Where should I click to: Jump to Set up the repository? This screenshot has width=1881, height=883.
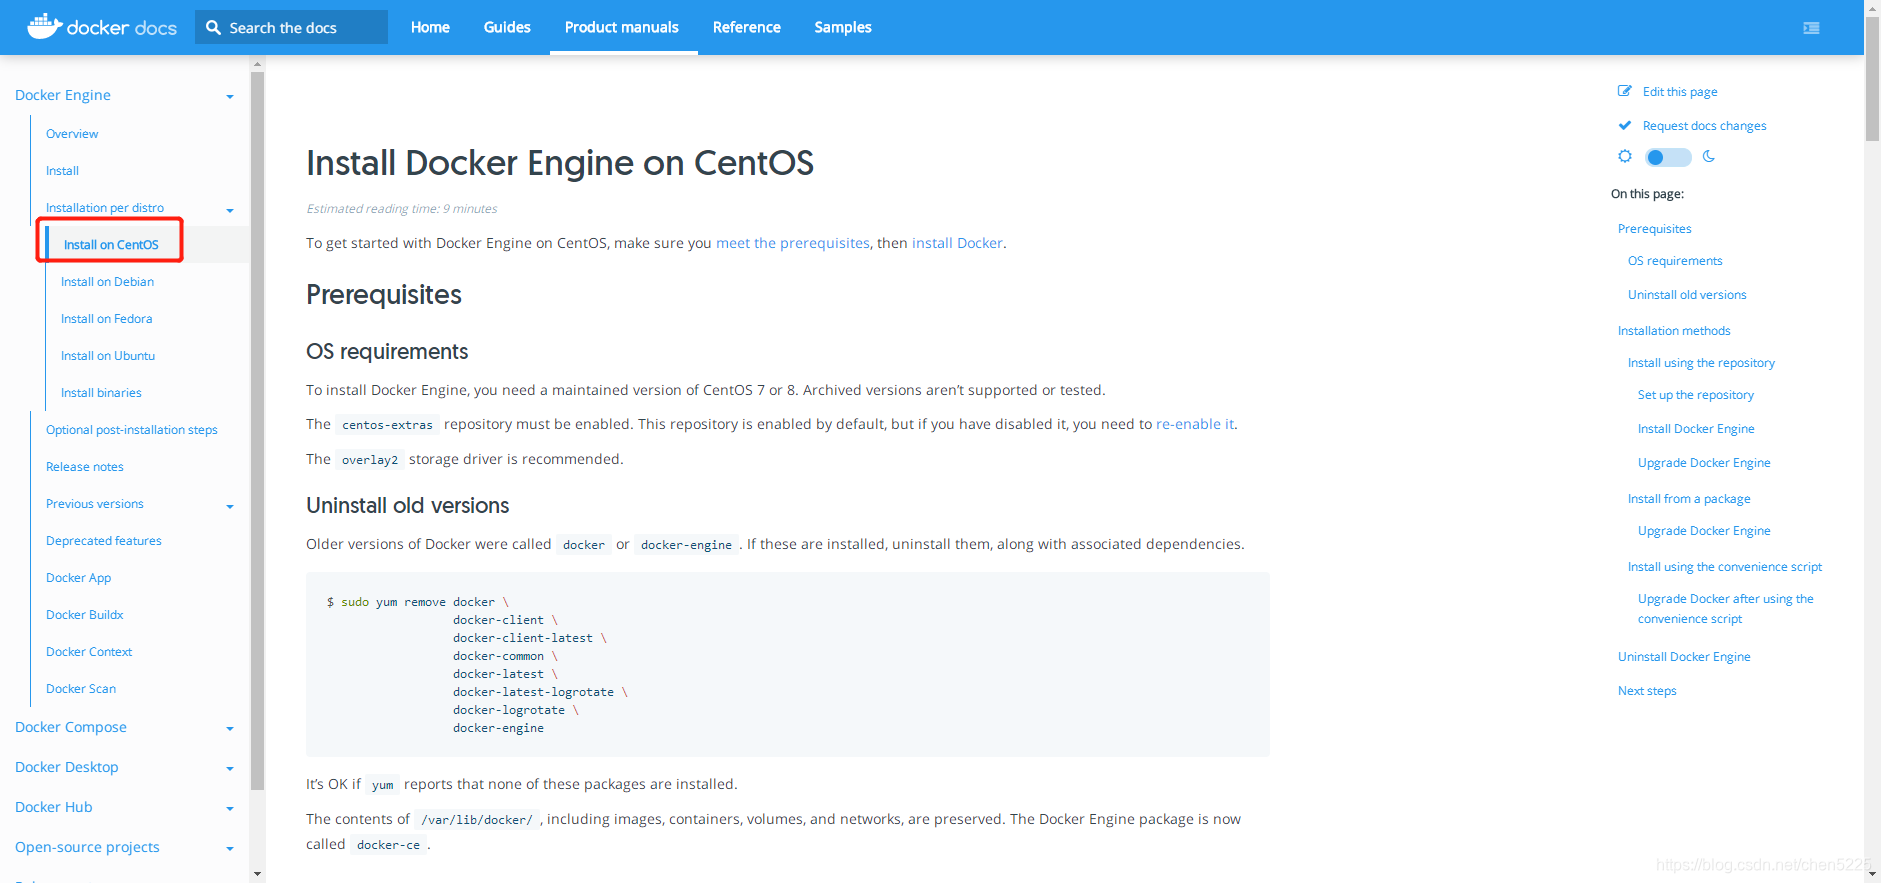coord(1696,395)
